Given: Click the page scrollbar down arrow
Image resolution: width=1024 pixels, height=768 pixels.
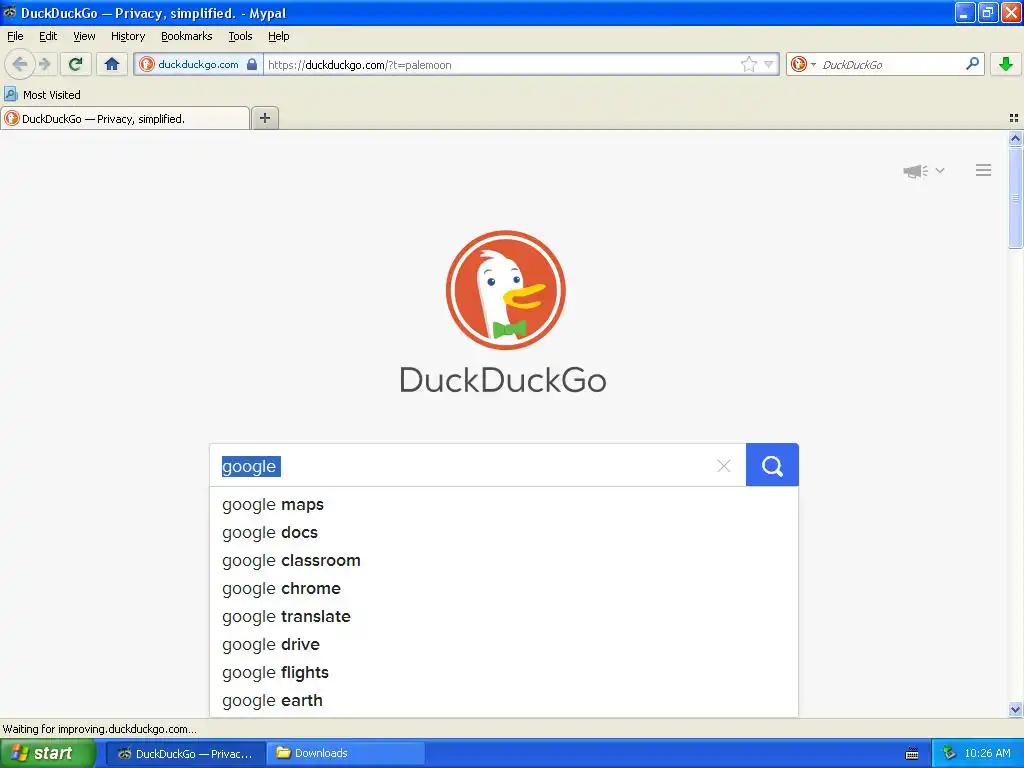Looking at the screenshot, I should click(1015, 709).
